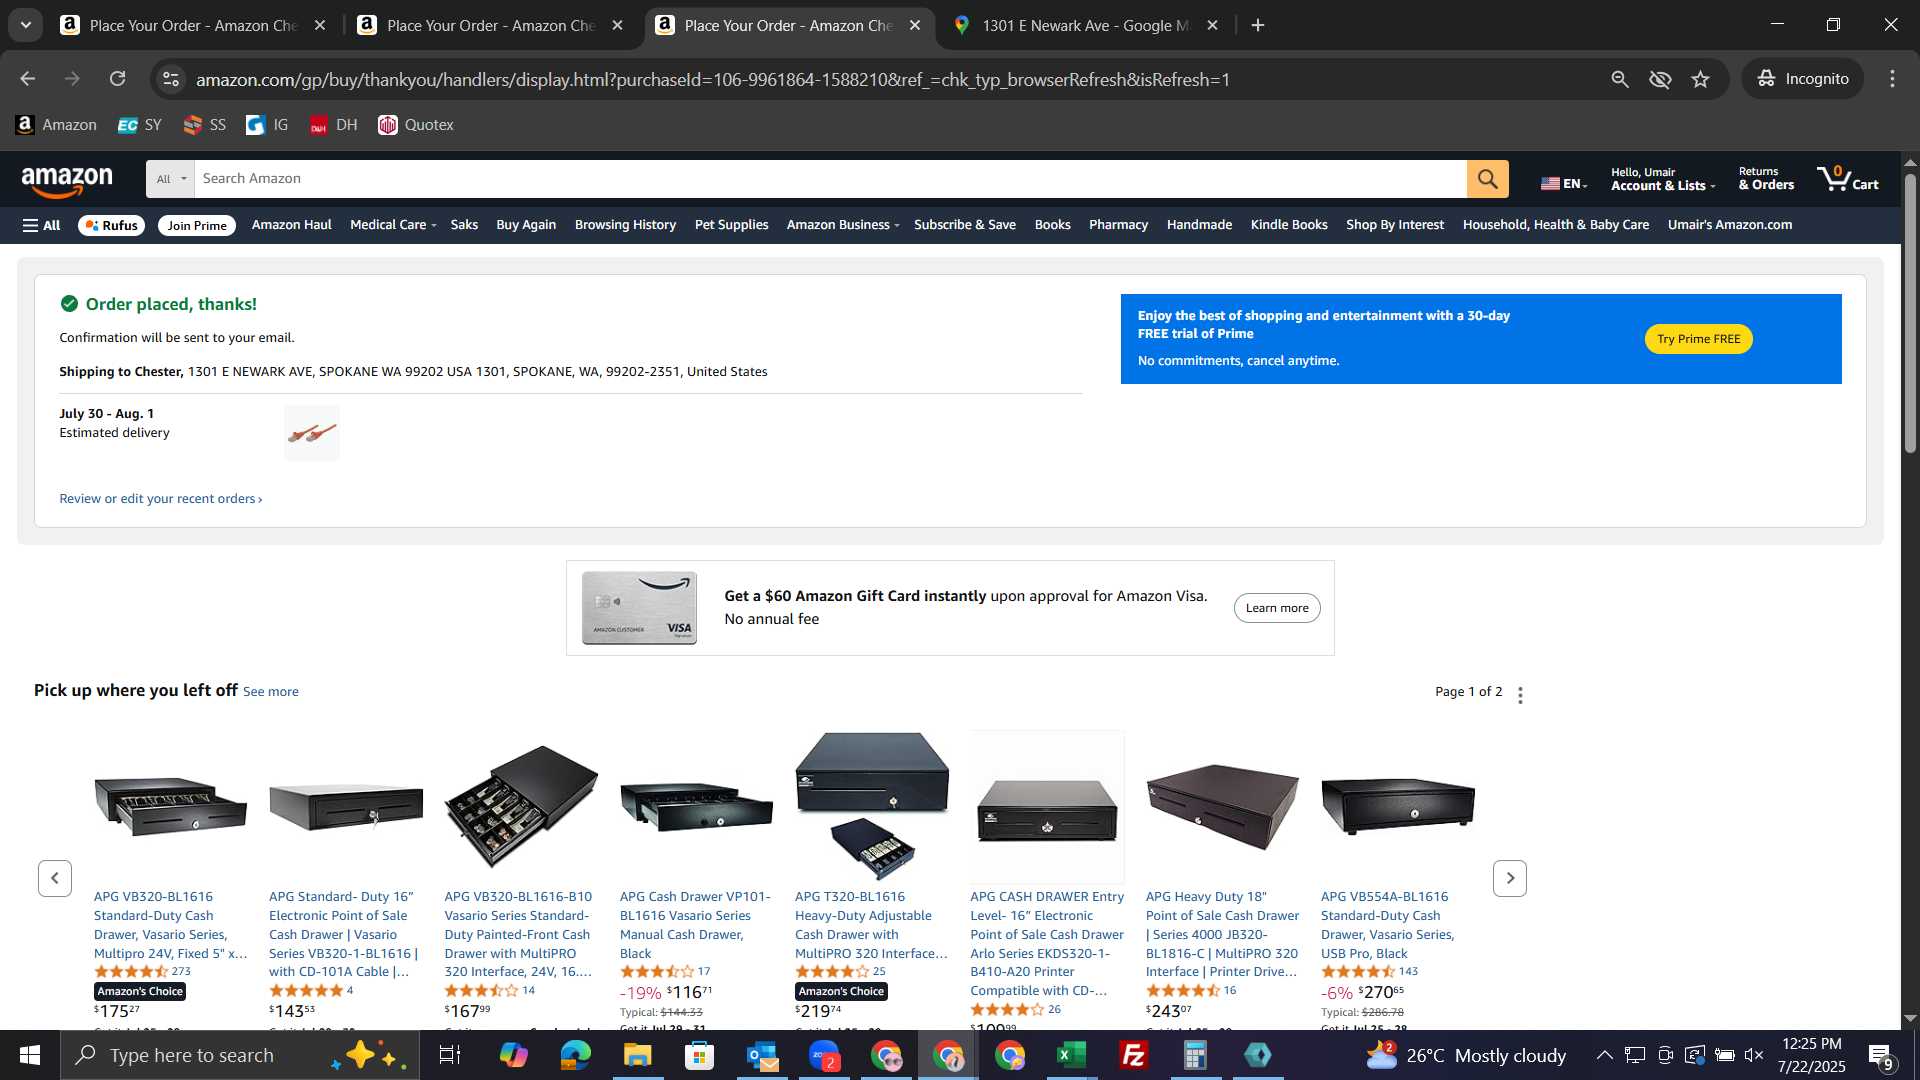Expand Amazon Business nav dropdown

pos(843,225)
